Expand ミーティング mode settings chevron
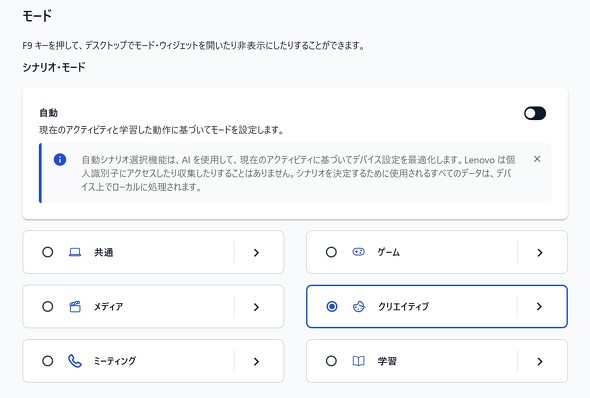The image size is (590, 398). [256, 362]
